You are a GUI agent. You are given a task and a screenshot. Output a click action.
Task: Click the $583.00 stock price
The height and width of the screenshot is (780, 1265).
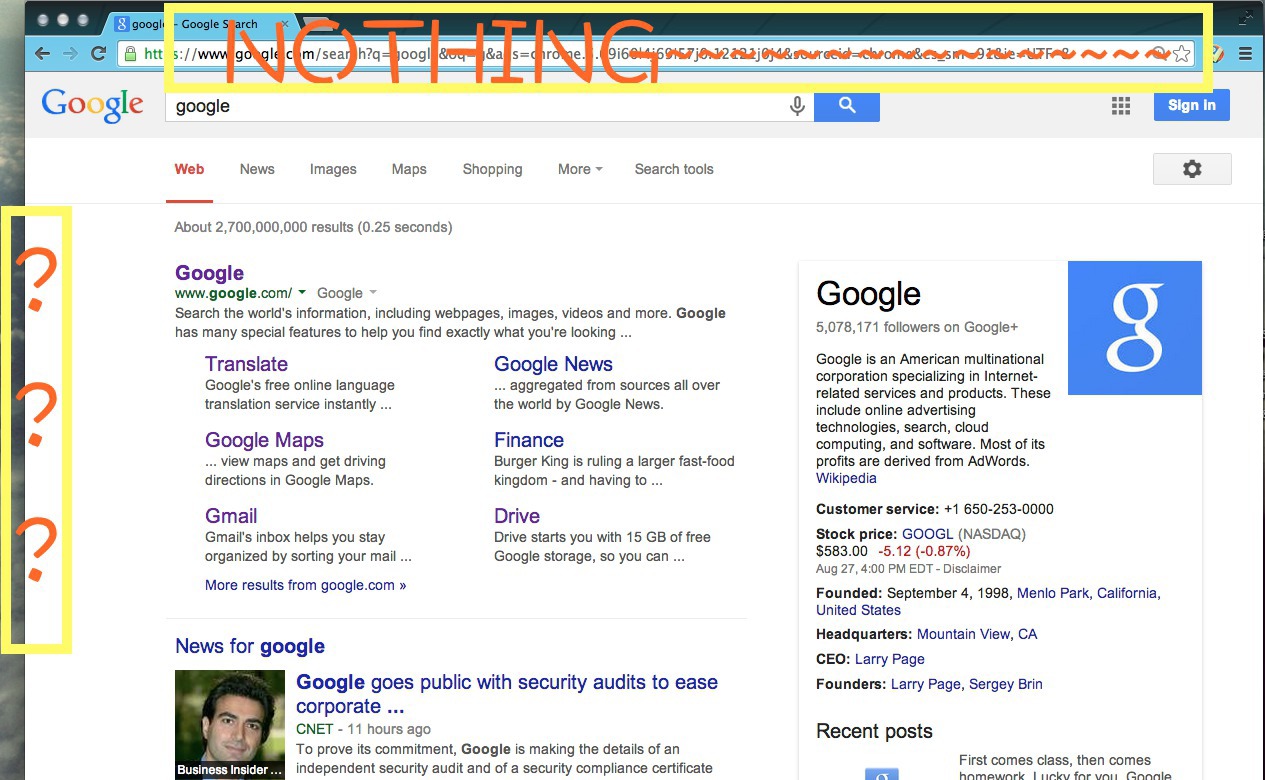(x=842, y=551)
